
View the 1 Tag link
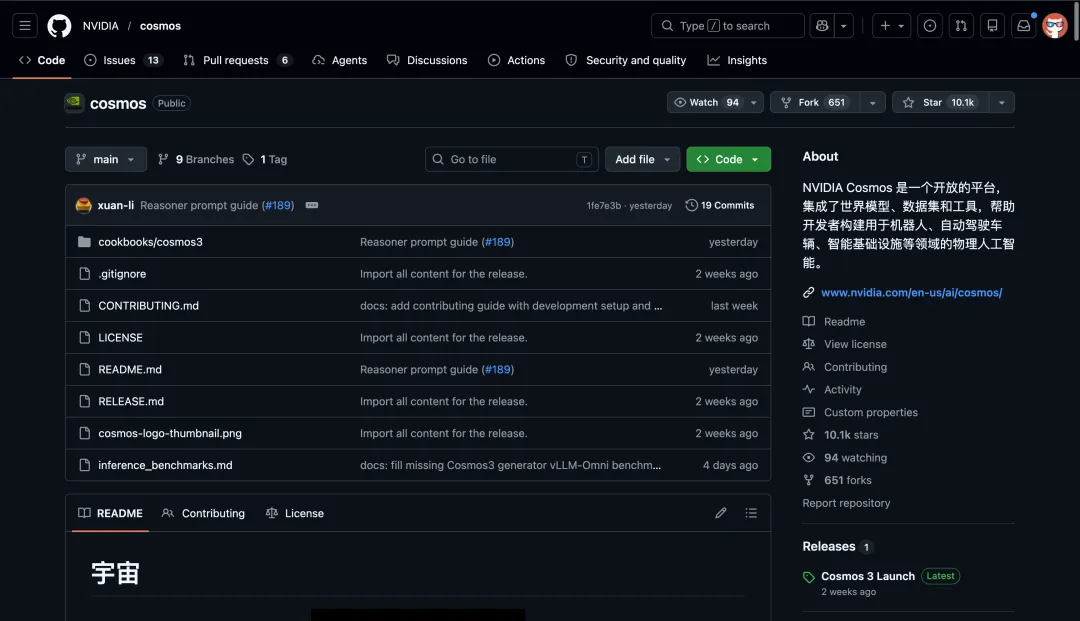pos(265,159)
